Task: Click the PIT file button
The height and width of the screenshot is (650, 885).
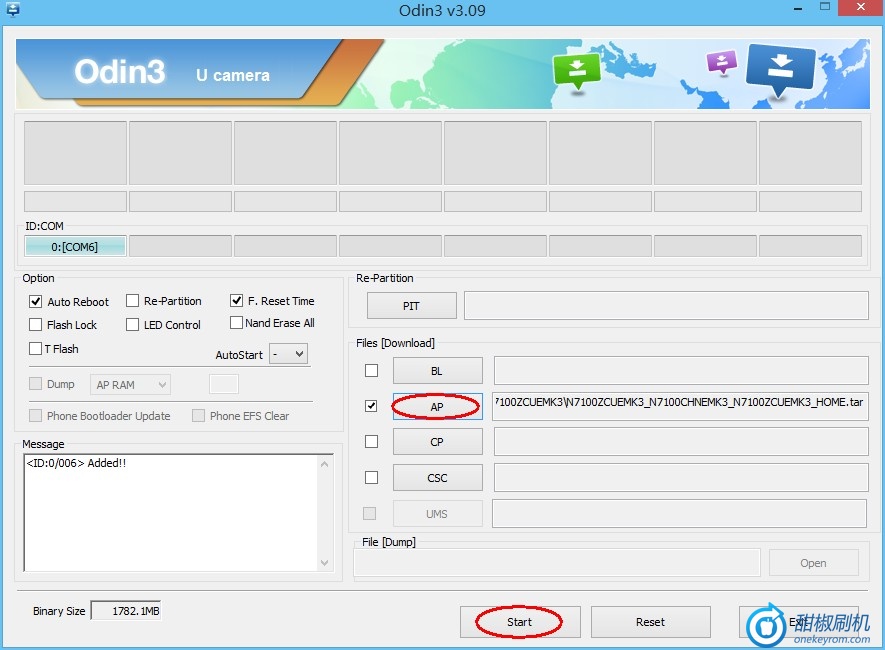Action: coord(411,306)
